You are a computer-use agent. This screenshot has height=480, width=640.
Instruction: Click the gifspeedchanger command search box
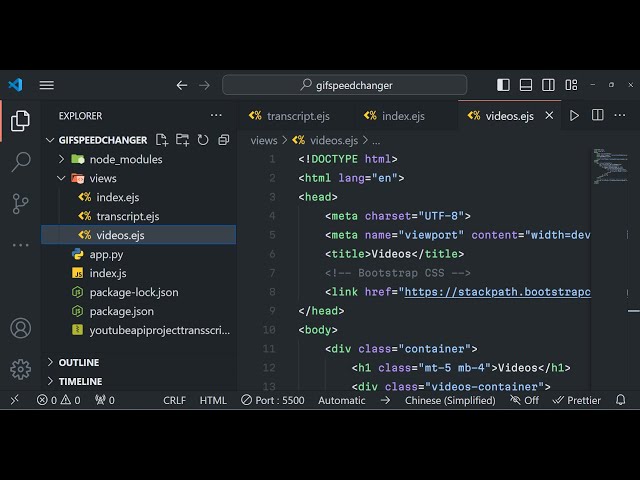pos(345,85)
